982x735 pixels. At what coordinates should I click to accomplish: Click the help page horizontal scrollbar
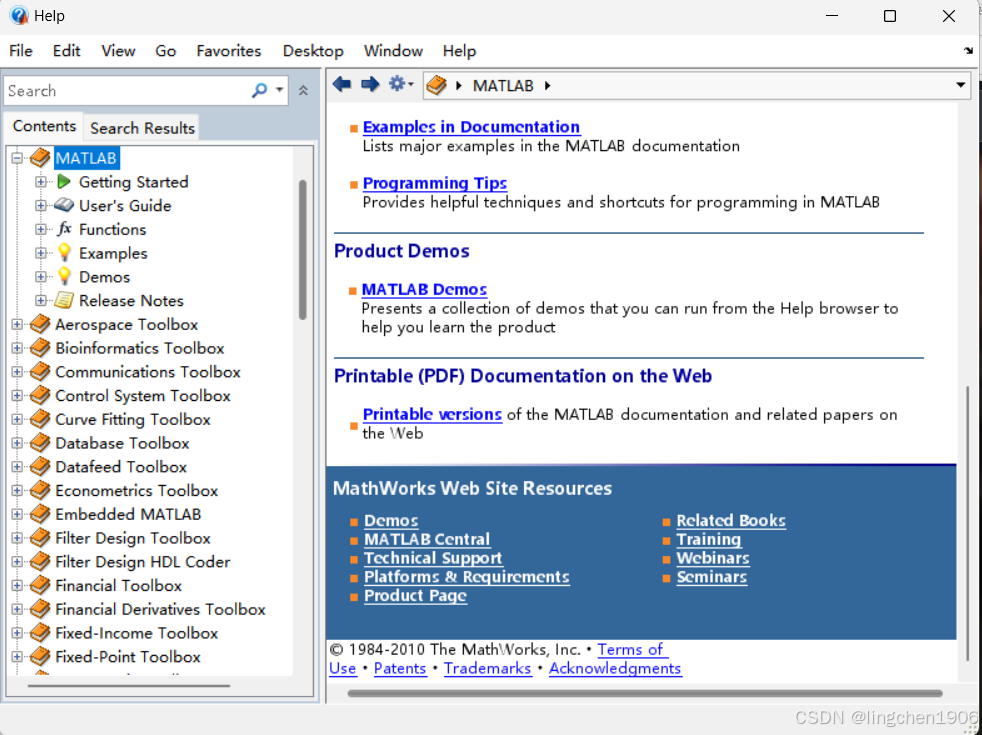tap(645, 693)
